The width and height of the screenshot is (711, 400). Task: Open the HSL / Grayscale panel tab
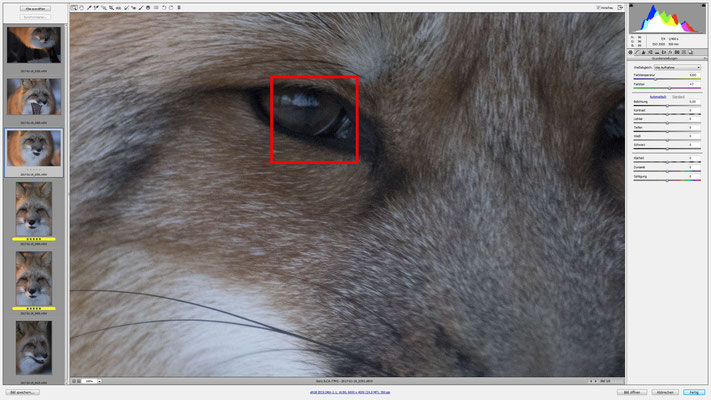[650, 52]
